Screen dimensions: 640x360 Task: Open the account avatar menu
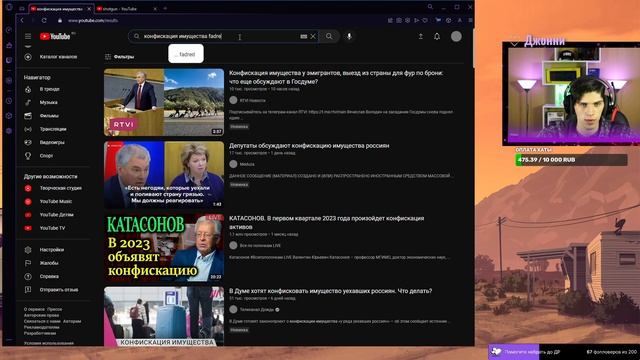click(456, 36)
